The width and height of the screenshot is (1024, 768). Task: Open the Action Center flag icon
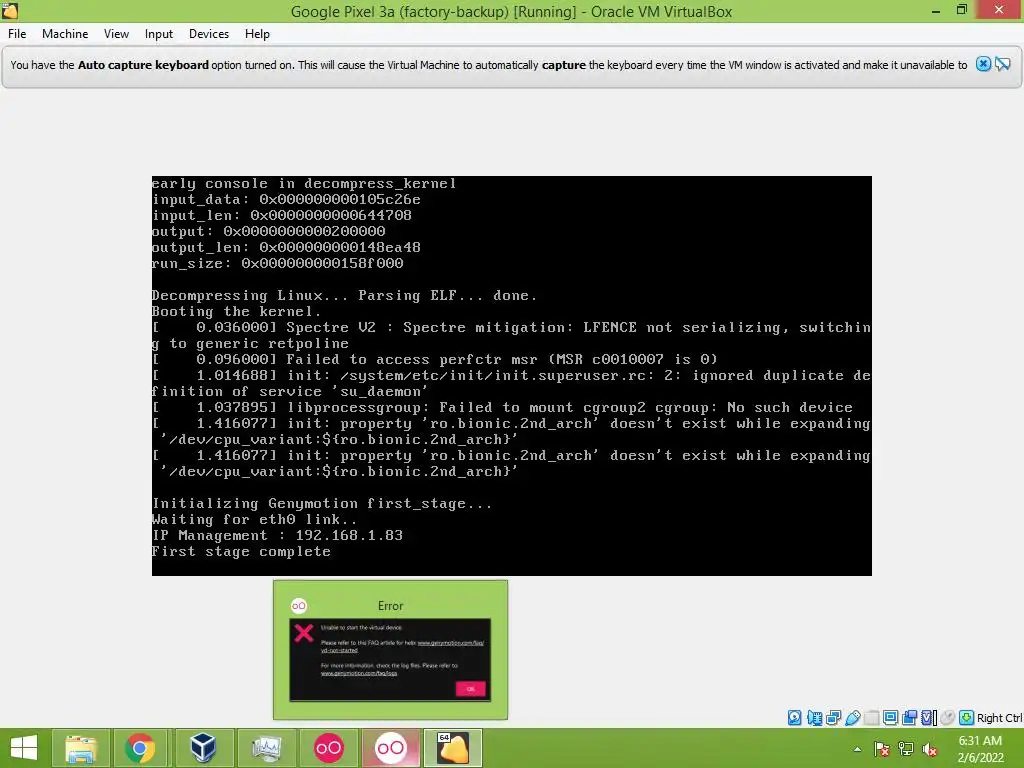(x=882, y=750)
